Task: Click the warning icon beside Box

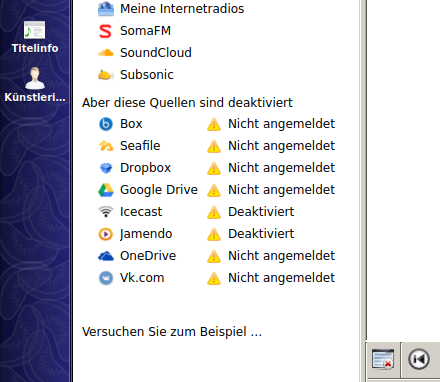Action: tap(214, 124)
